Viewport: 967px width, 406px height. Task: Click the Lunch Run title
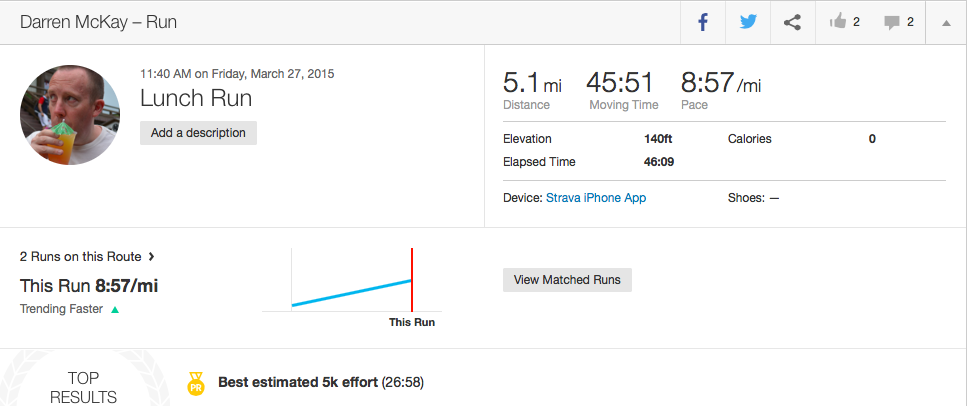tap(195, 99)
